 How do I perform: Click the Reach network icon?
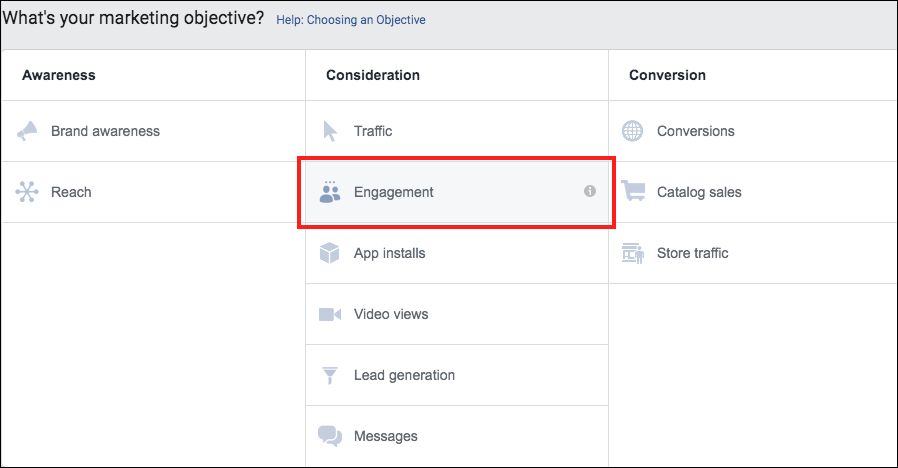coord(27,192)
